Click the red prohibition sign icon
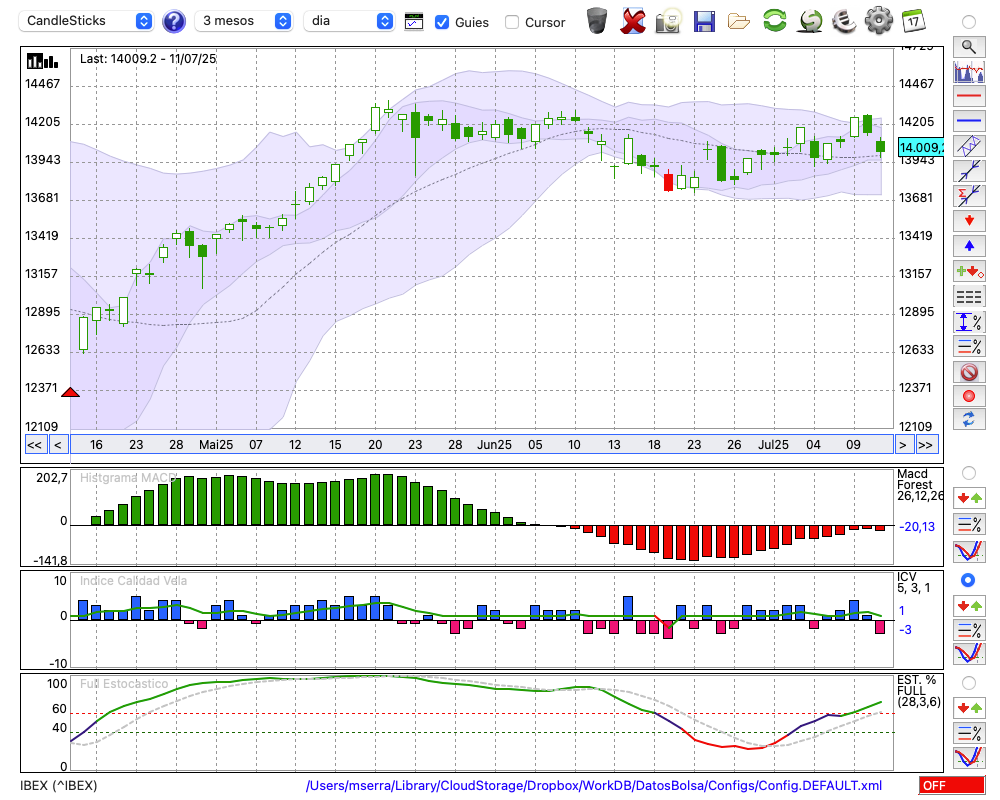The width and height of the screenshot is (1000, 800). coord(969,372)
